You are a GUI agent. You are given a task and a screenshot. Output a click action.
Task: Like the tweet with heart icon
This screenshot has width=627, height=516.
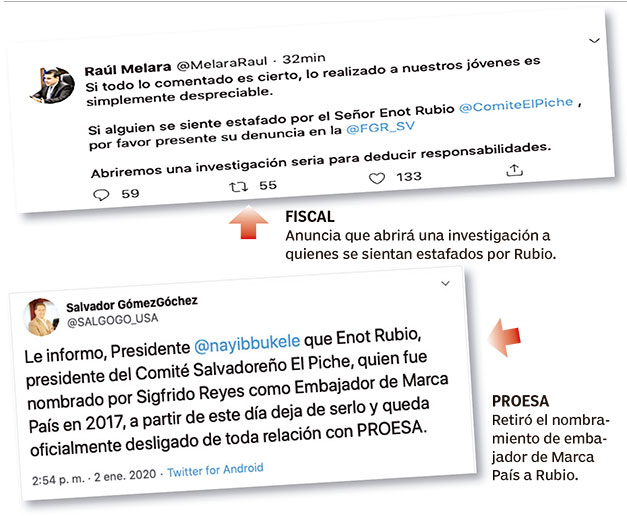tap(377, 178)
